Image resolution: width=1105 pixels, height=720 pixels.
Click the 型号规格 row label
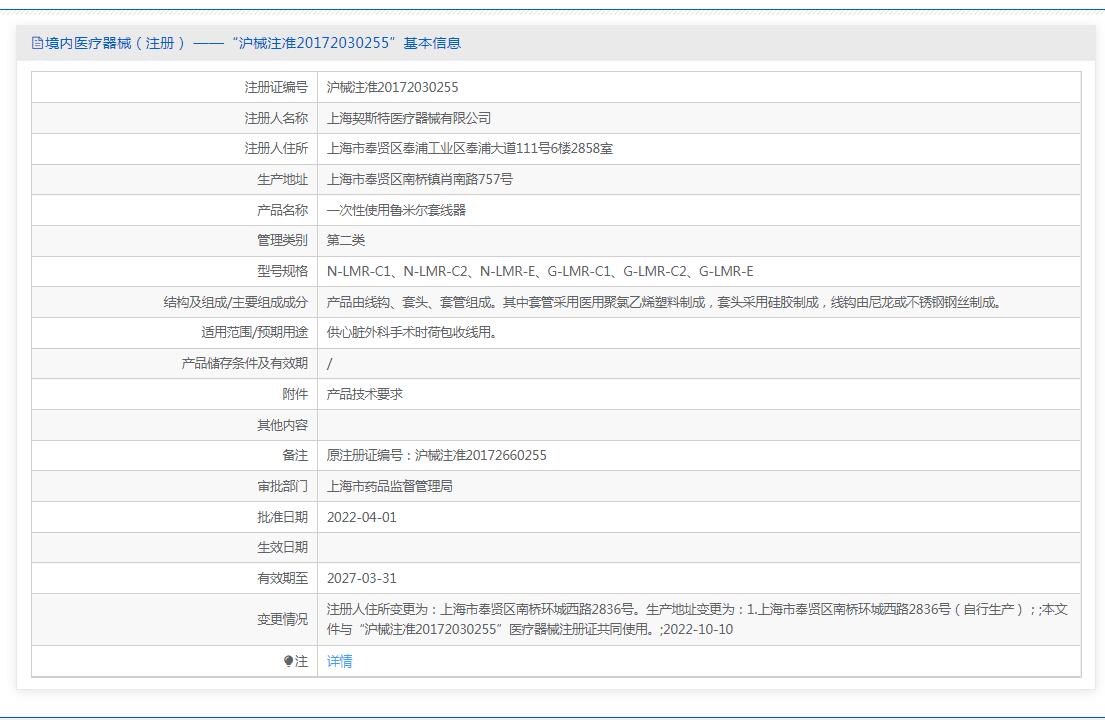coord(282,272)
